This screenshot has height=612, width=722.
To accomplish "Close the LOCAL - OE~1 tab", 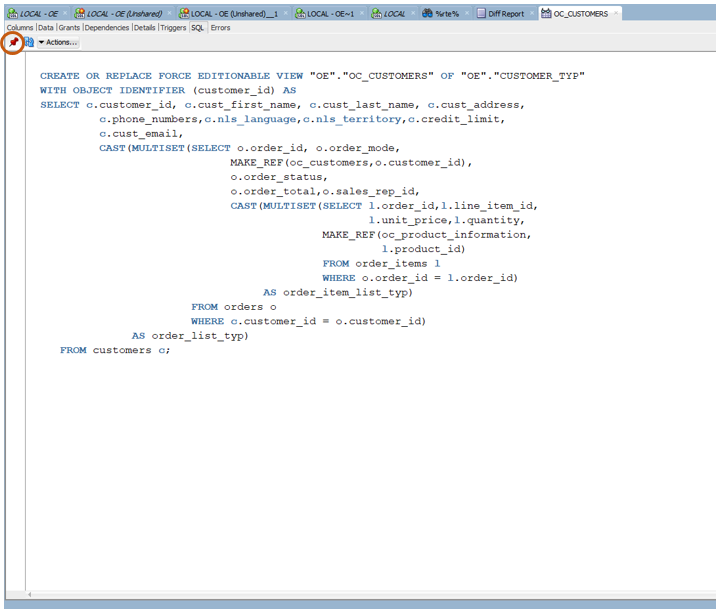I will [362, 13].
